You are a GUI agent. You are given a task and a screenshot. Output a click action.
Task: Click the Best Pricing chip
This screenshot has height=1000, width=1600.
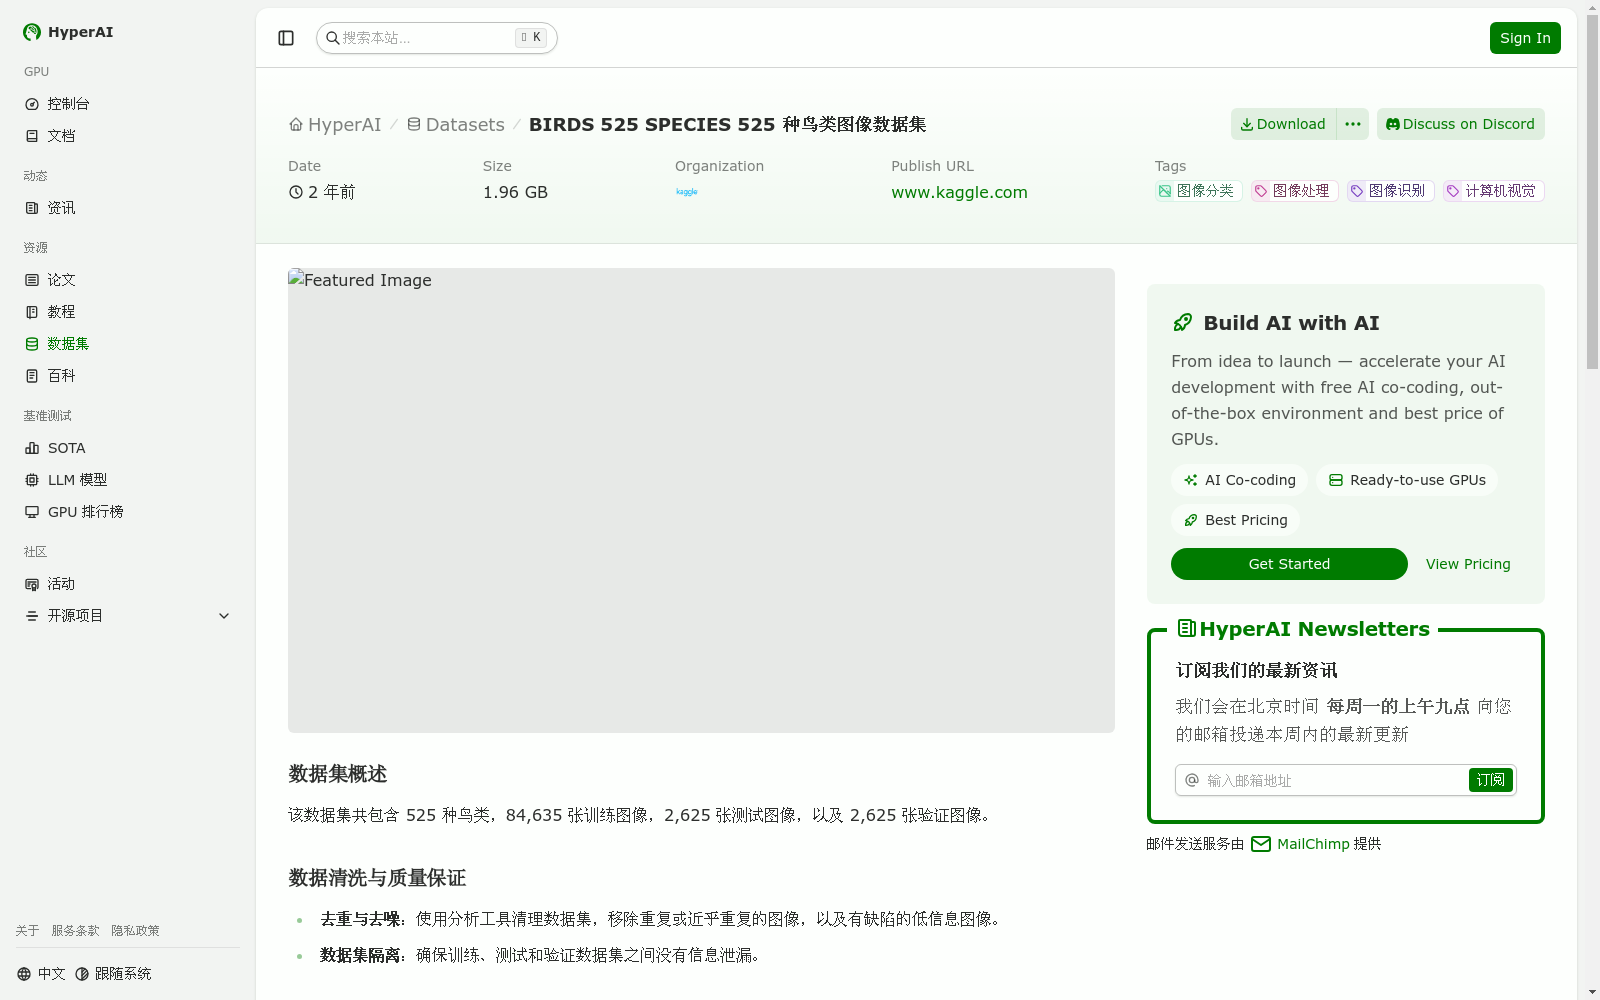tap(1235, 520)
